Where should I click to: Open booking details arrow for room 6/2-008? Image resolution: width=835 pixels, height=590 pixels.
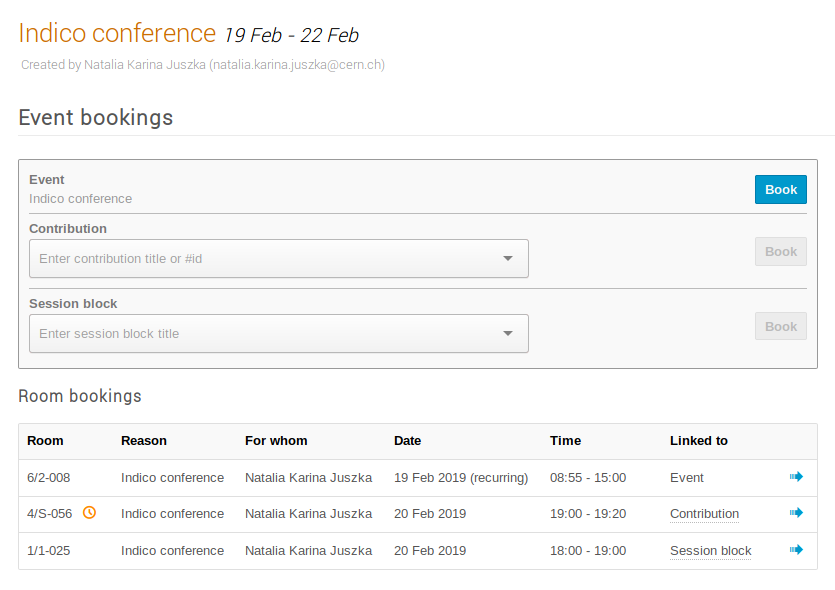click(x=796, y=477)
